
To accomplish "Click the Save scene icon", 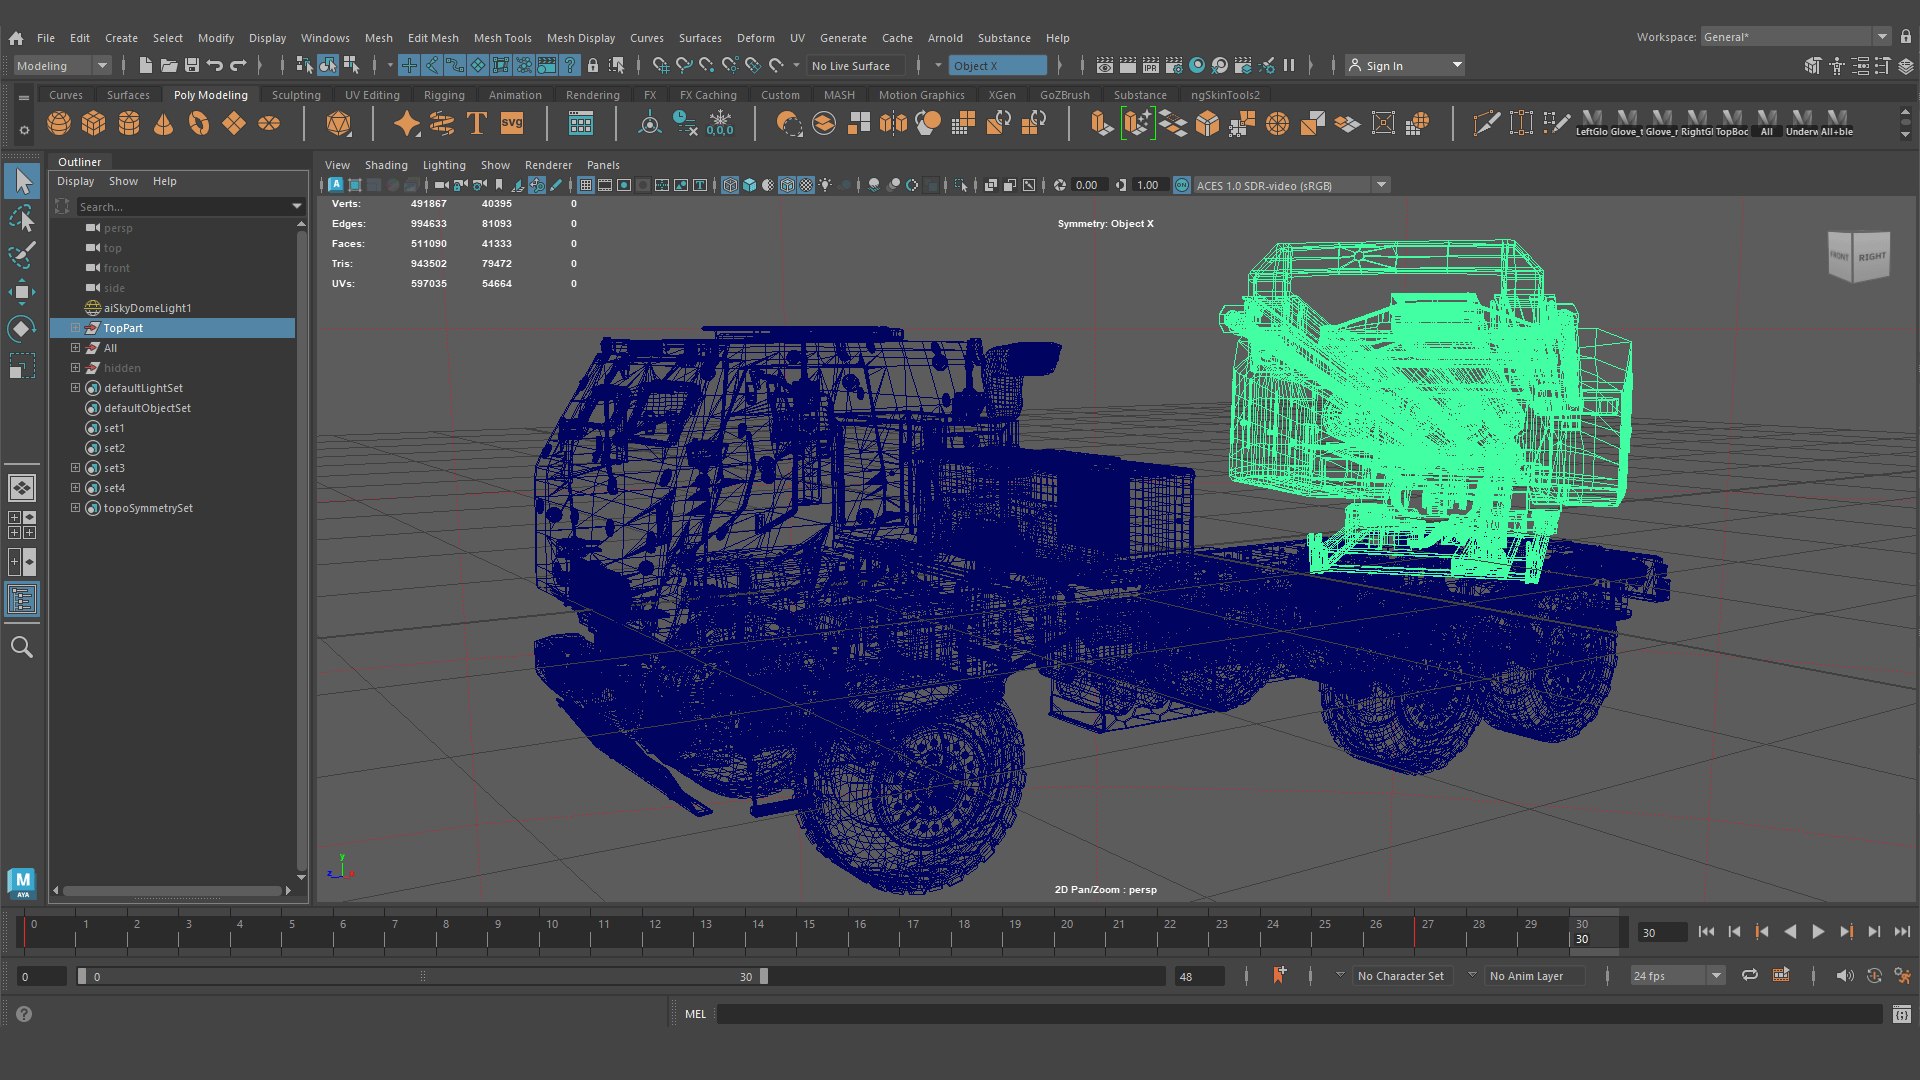I will point(192,65).
